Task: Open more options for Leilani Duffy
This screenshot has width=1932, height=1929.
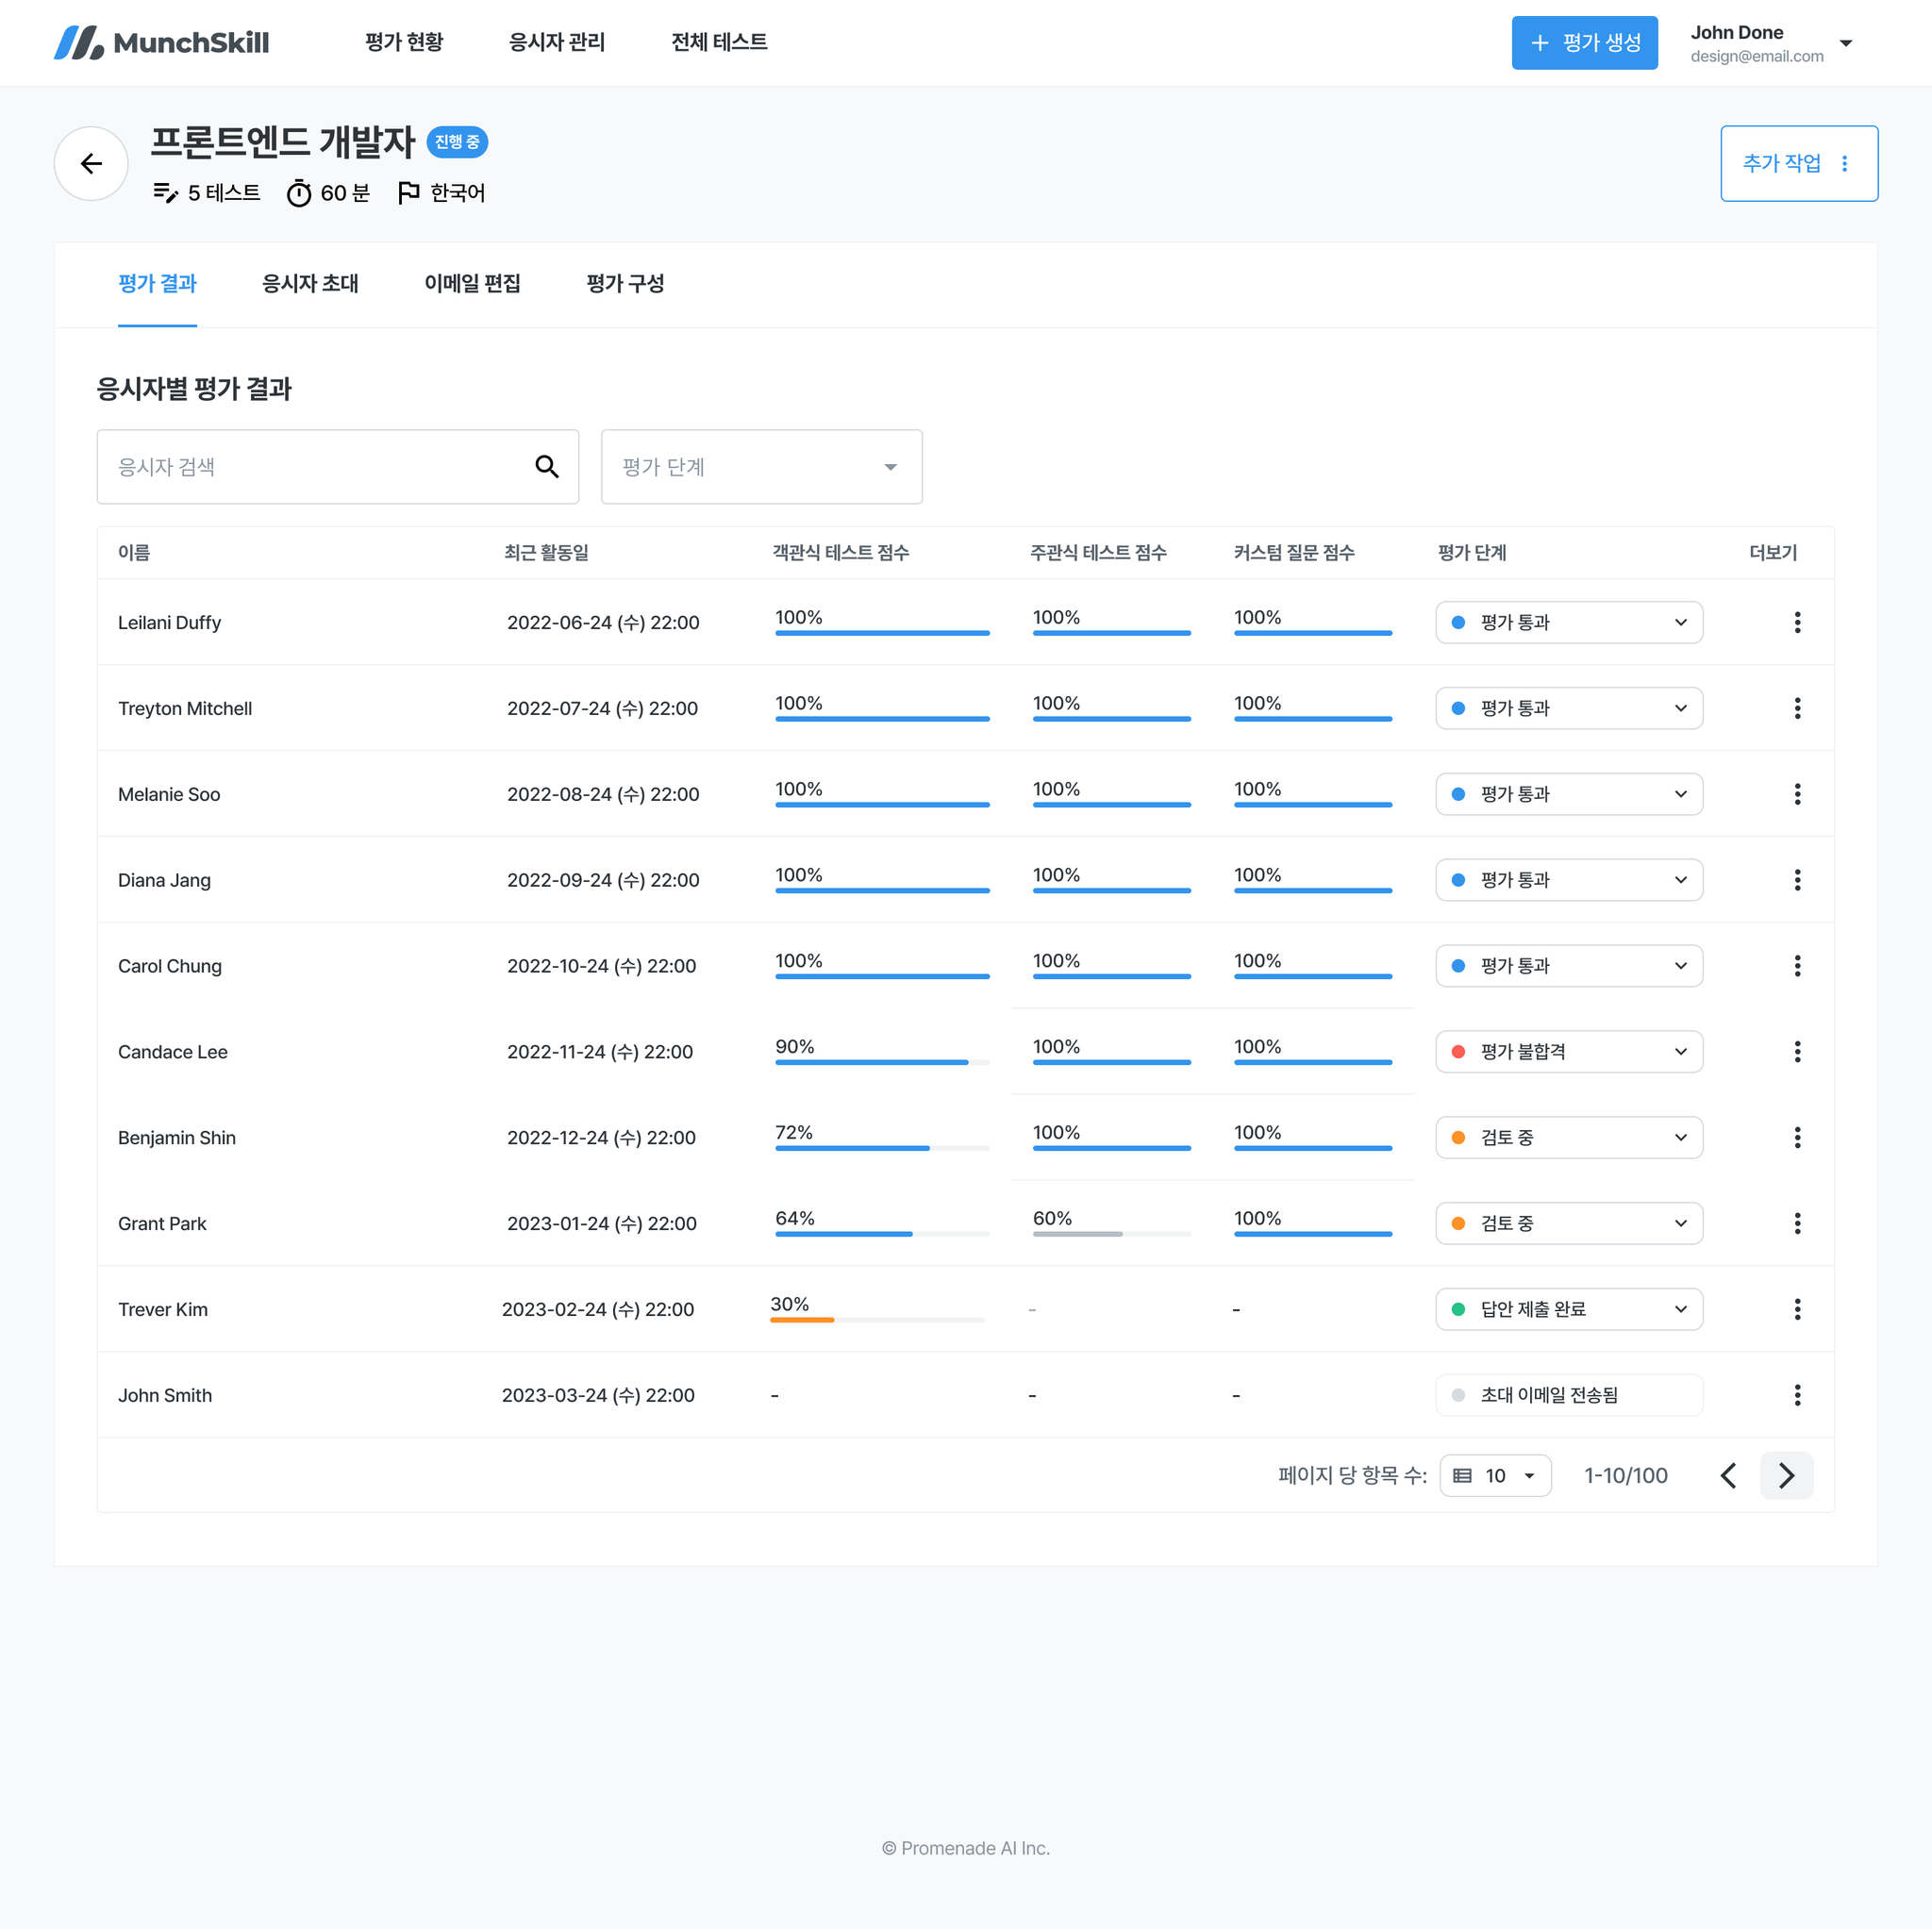Action: click(1796, 622)
